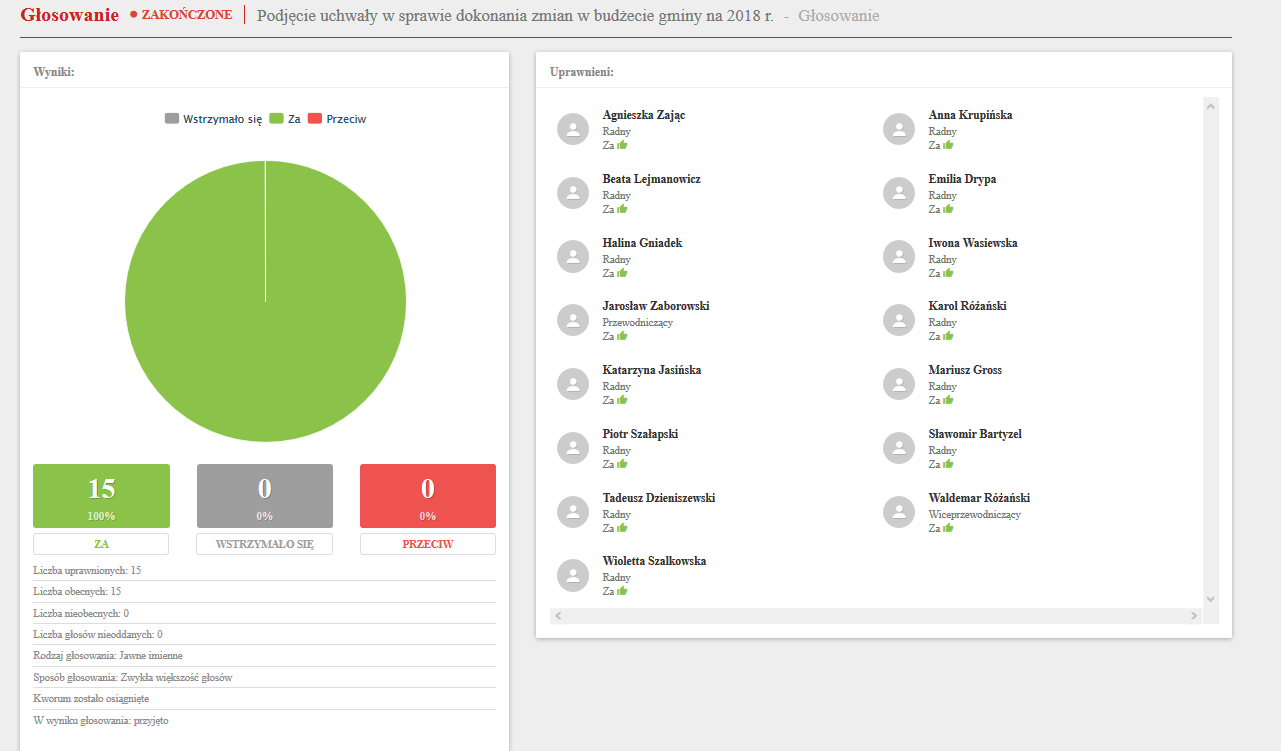1281x751 pixels.
Task: Toggle the 'Przeciw' legend entry
Action: point(337,119)
